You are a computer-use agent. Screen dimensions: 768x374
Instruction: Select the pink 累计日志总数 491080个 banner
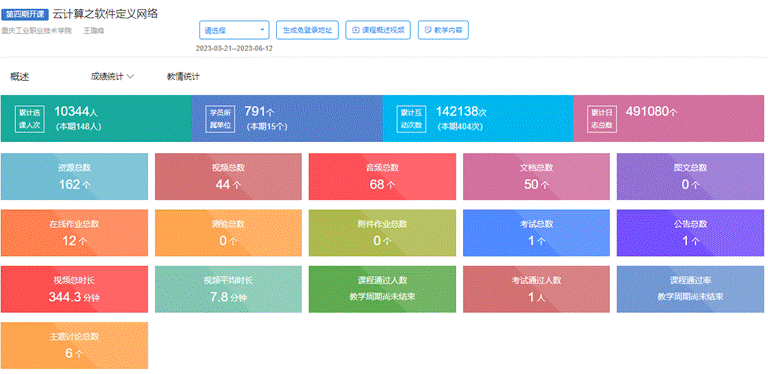[x=668, y=118]
